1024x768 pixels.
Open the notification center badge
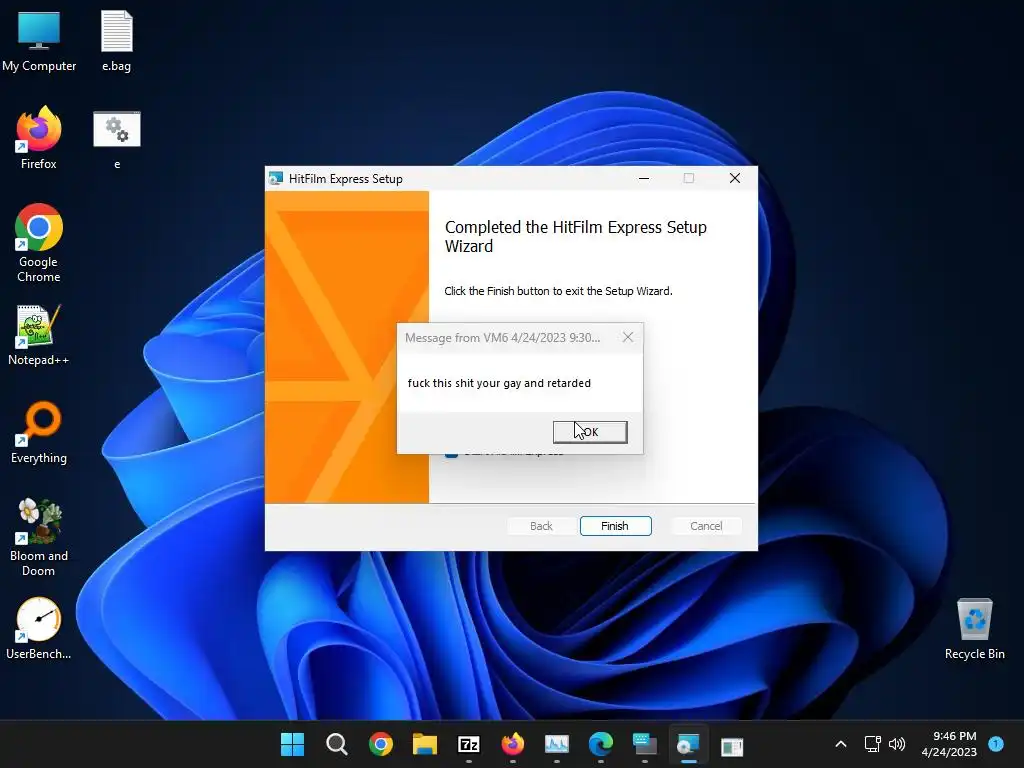996,743
